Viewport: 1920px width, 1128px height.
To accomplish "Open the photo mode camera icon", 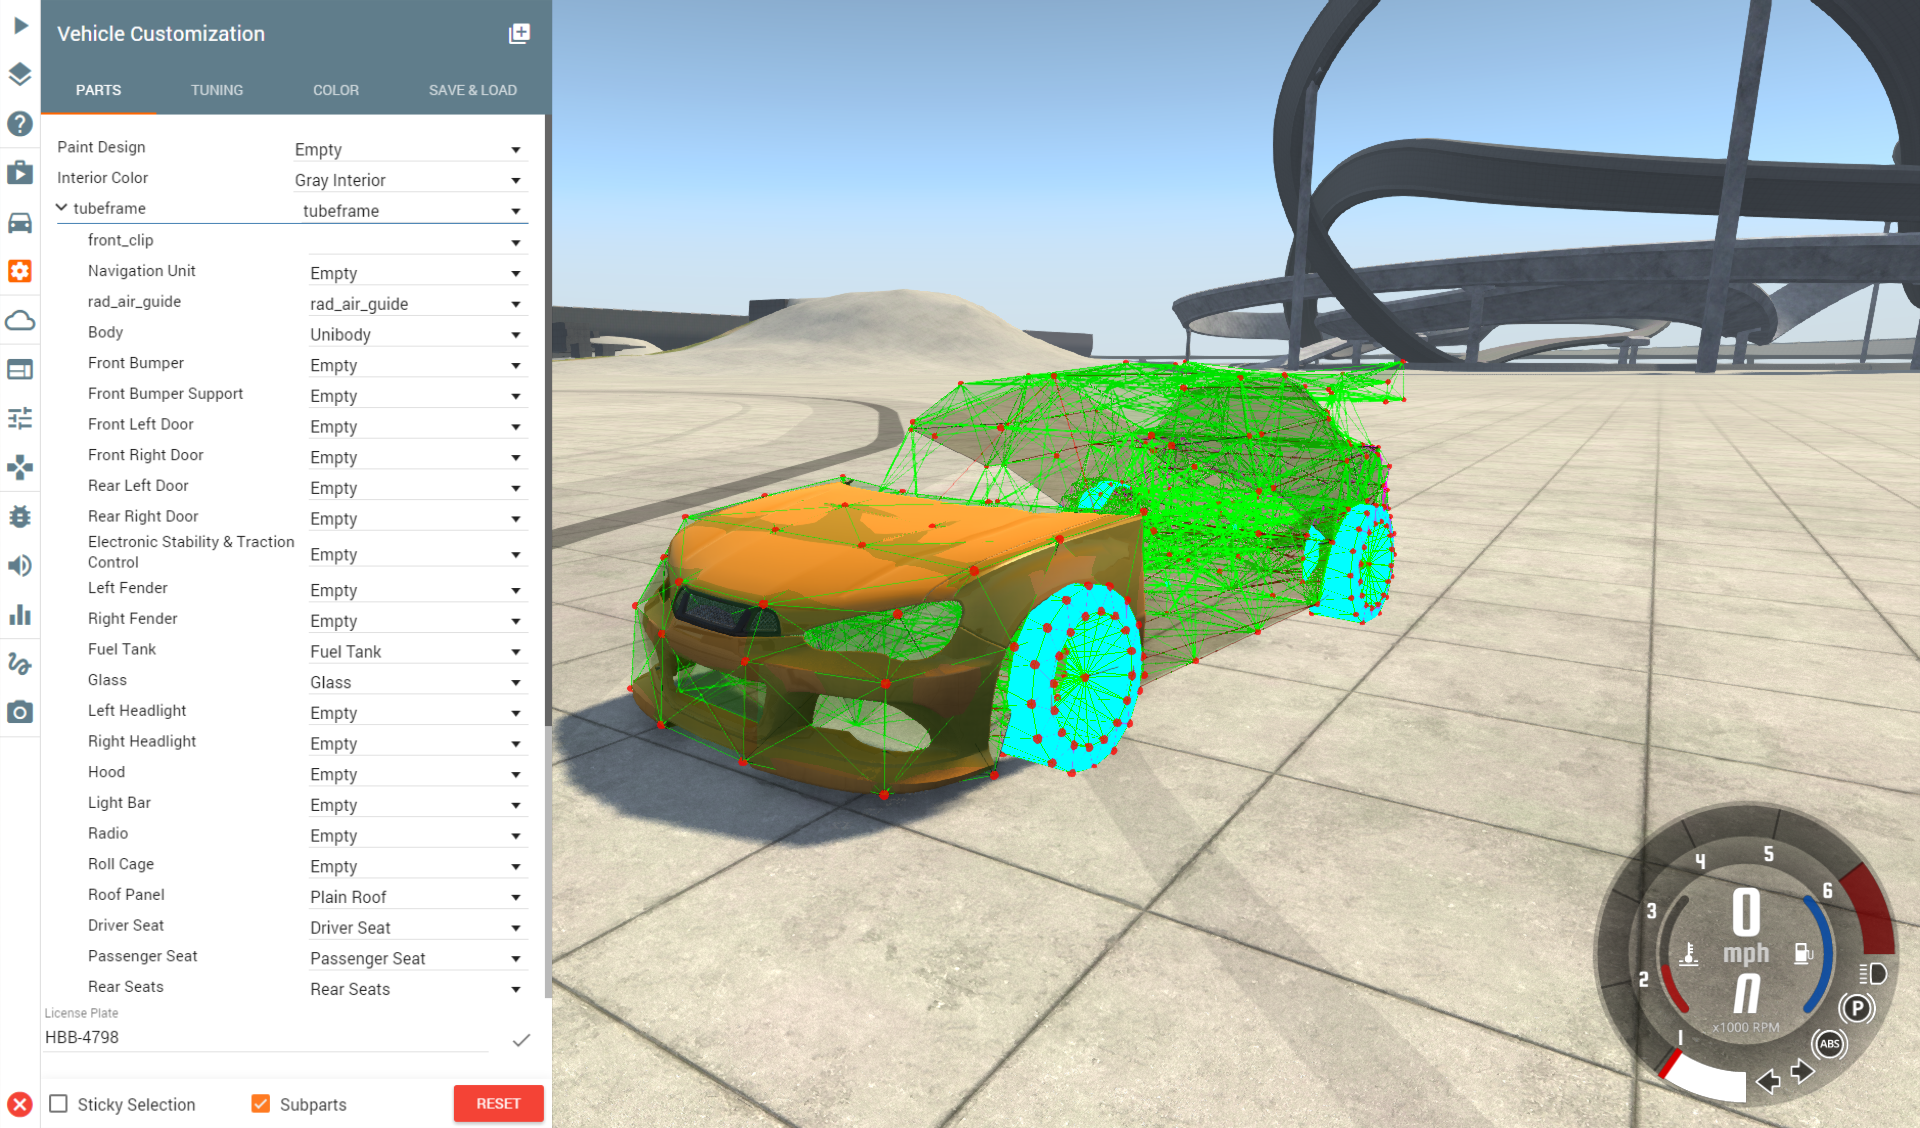I will [20, 712].
